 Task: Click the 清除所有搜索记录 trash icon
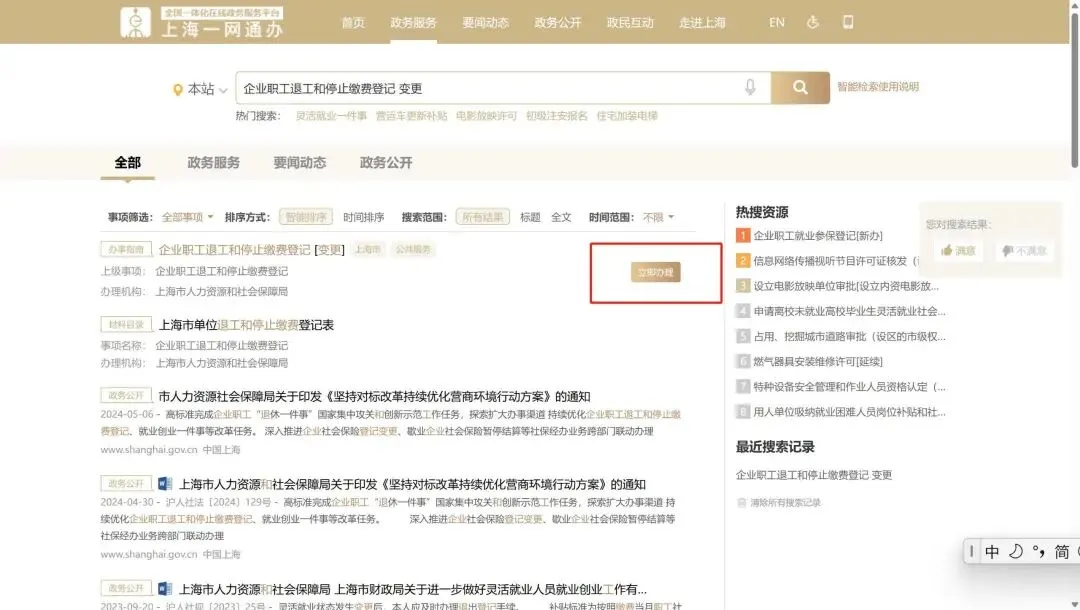[x=741, y=503]
